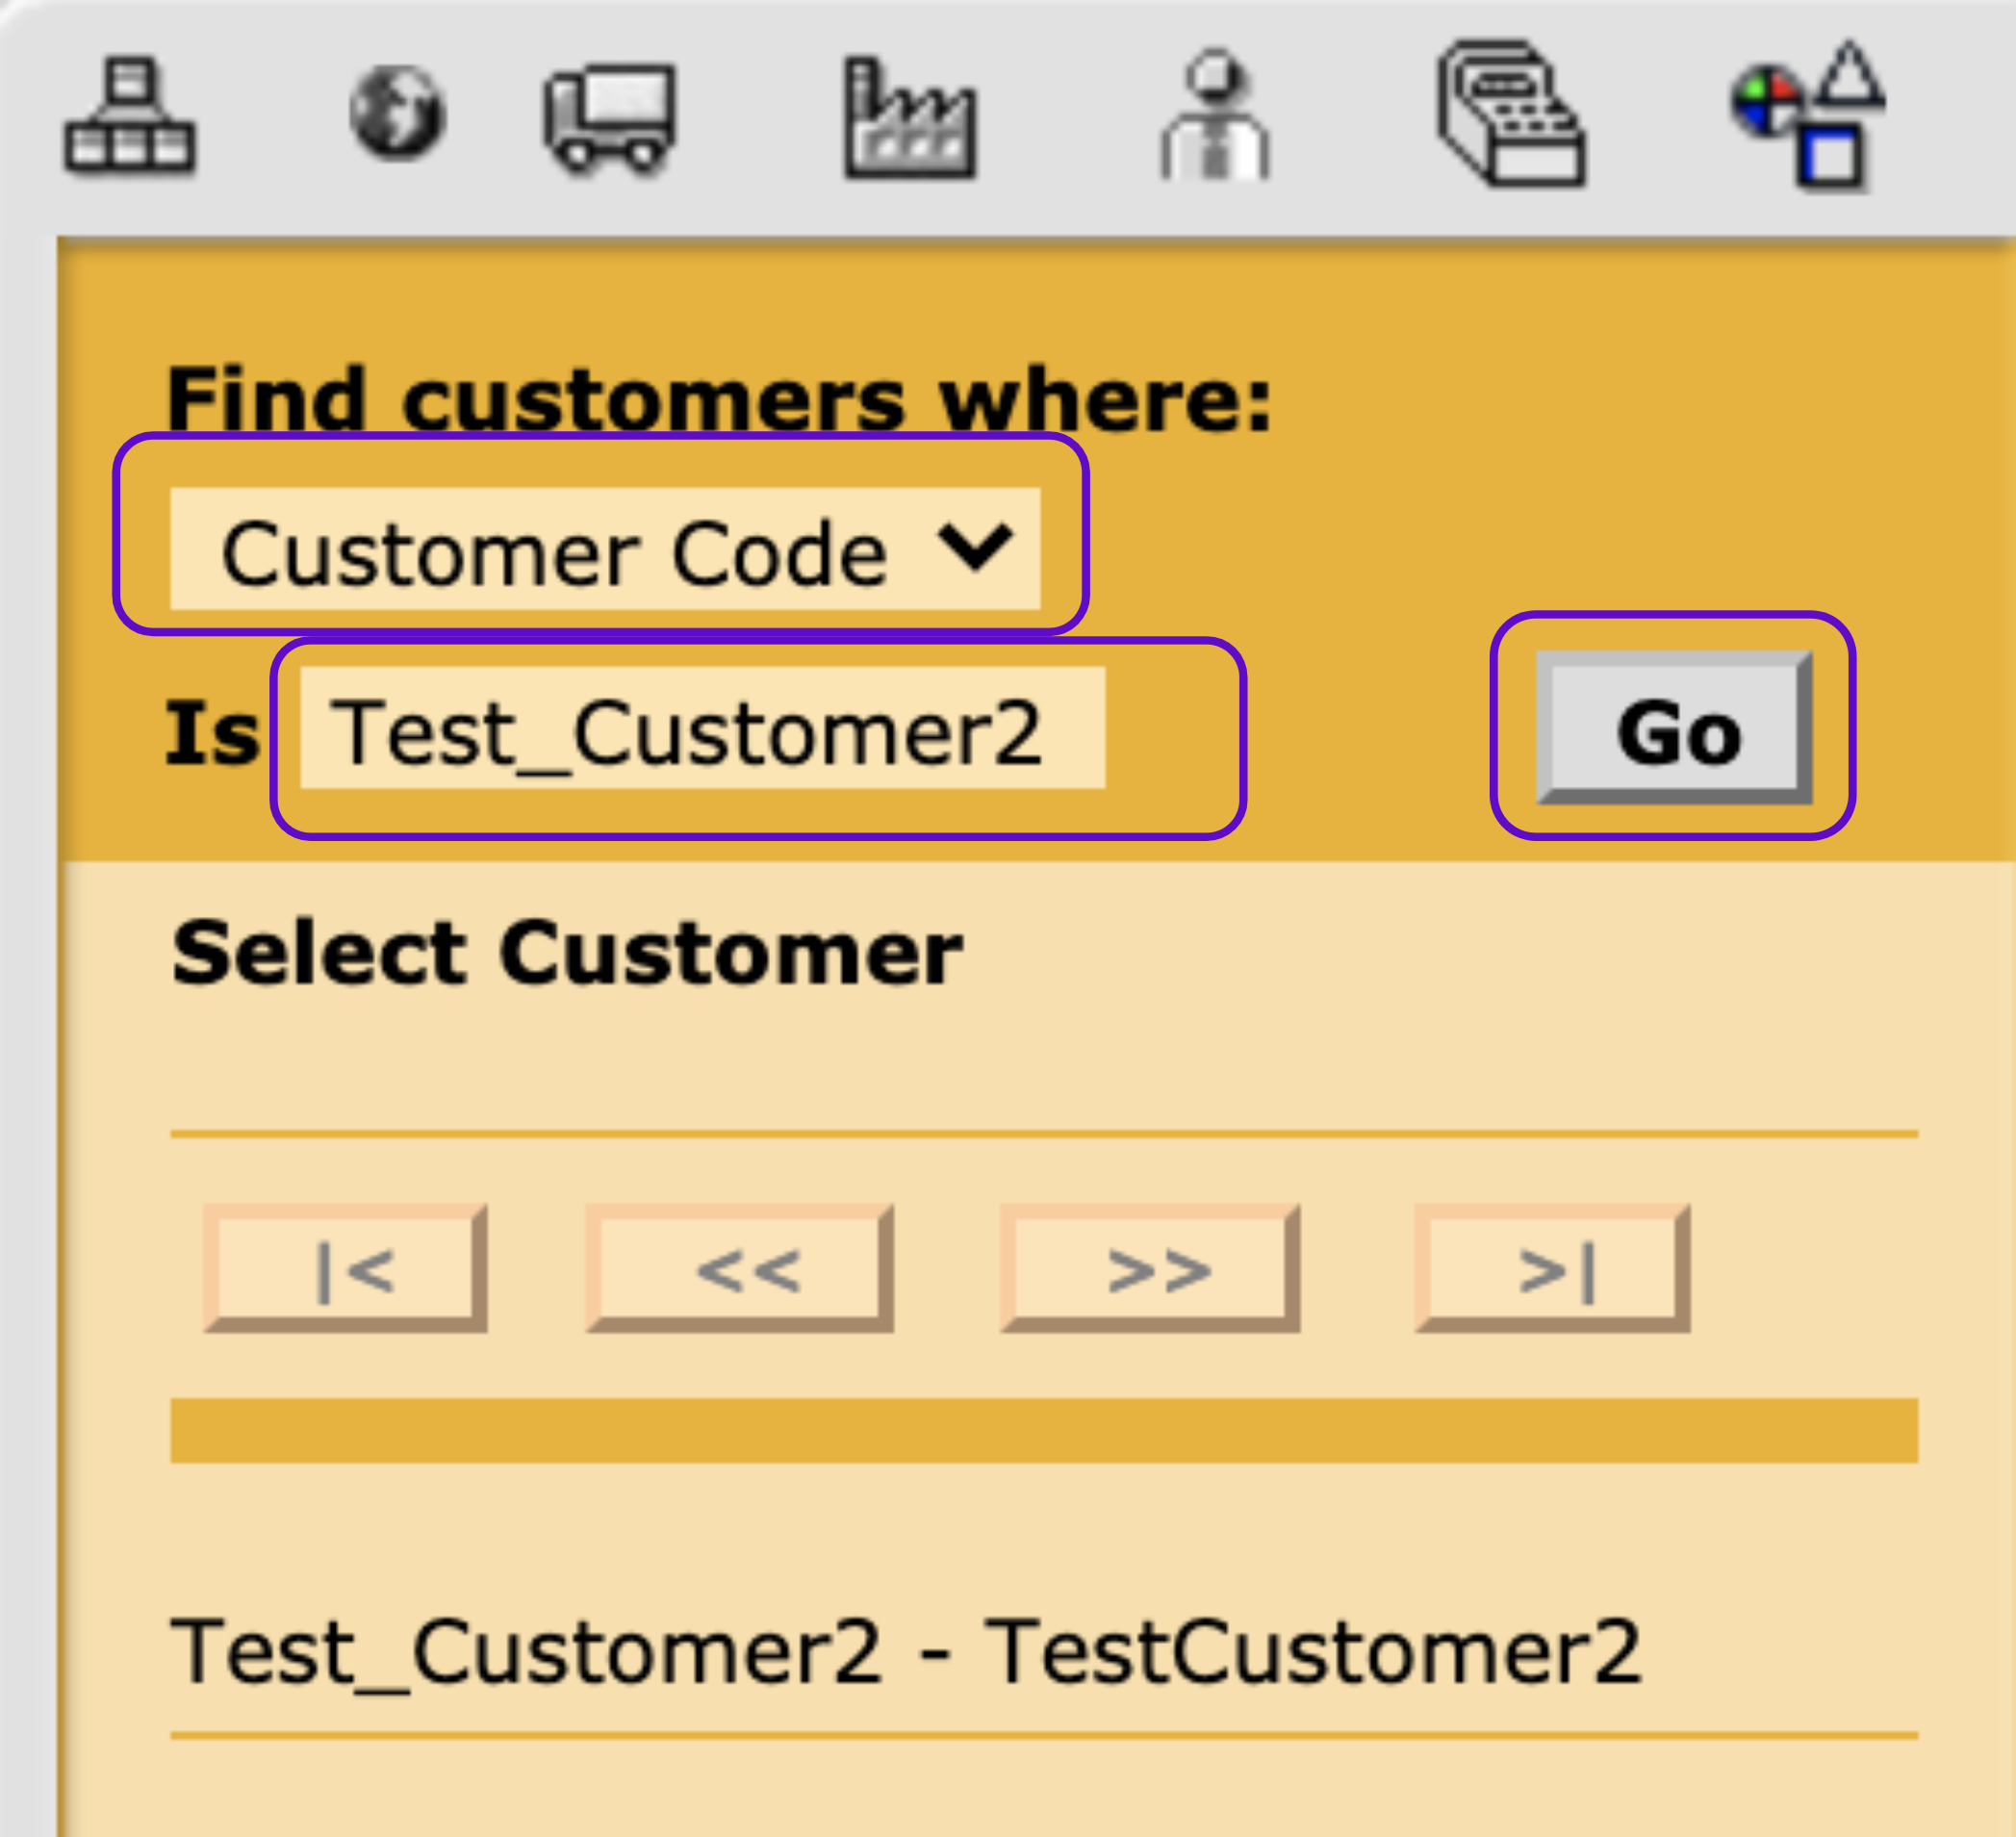Open the cash register icon
The height and width of the screenshot is (1837, 2016).
(1511, 114)
